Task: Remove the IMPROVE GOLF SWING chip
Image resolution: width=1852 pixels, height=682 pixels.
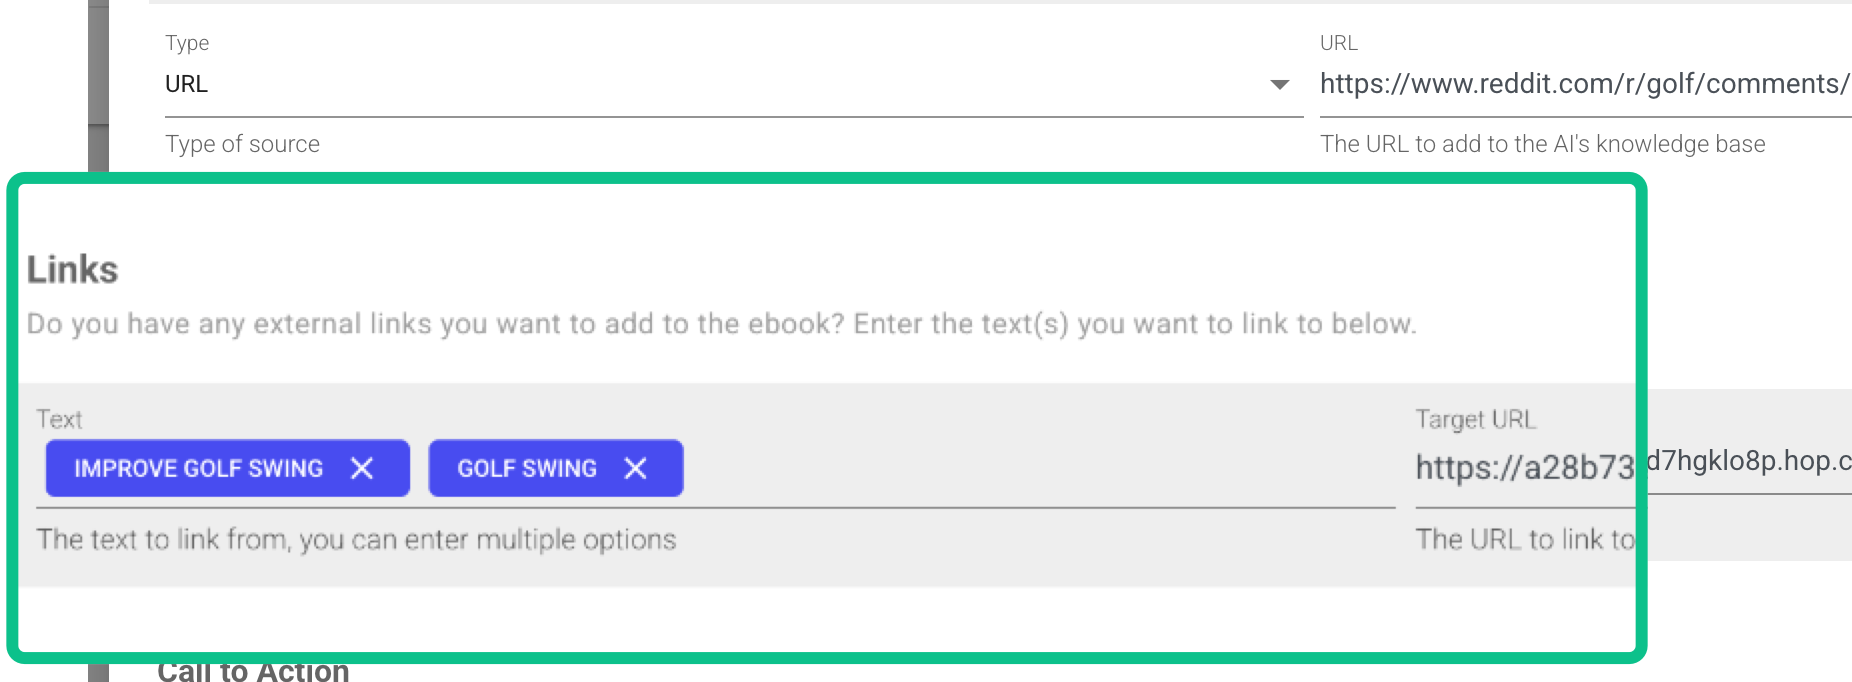Action: (x=362, y=468)
